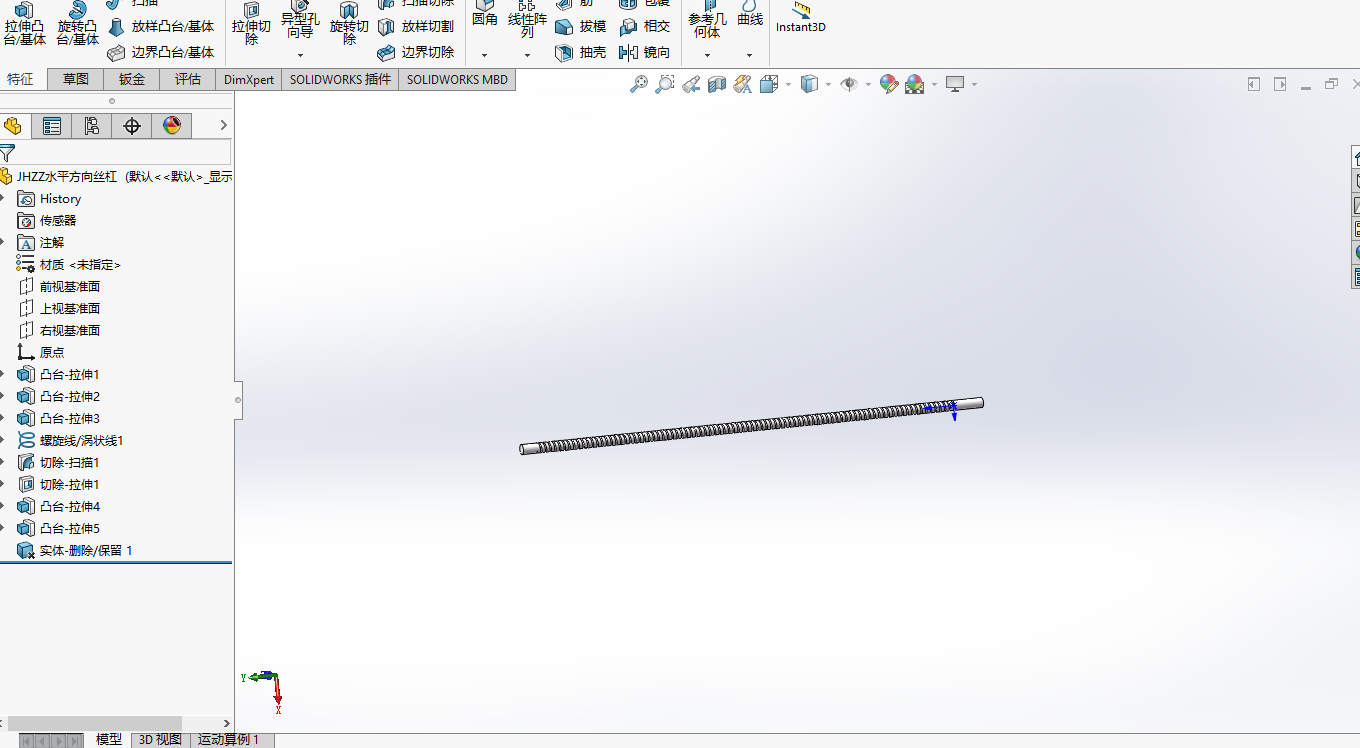Image resolution: width=1360 pixels, height=748 pixels.
Task: Click the Zoom to Fit magnifier icon
Action: 638,84
